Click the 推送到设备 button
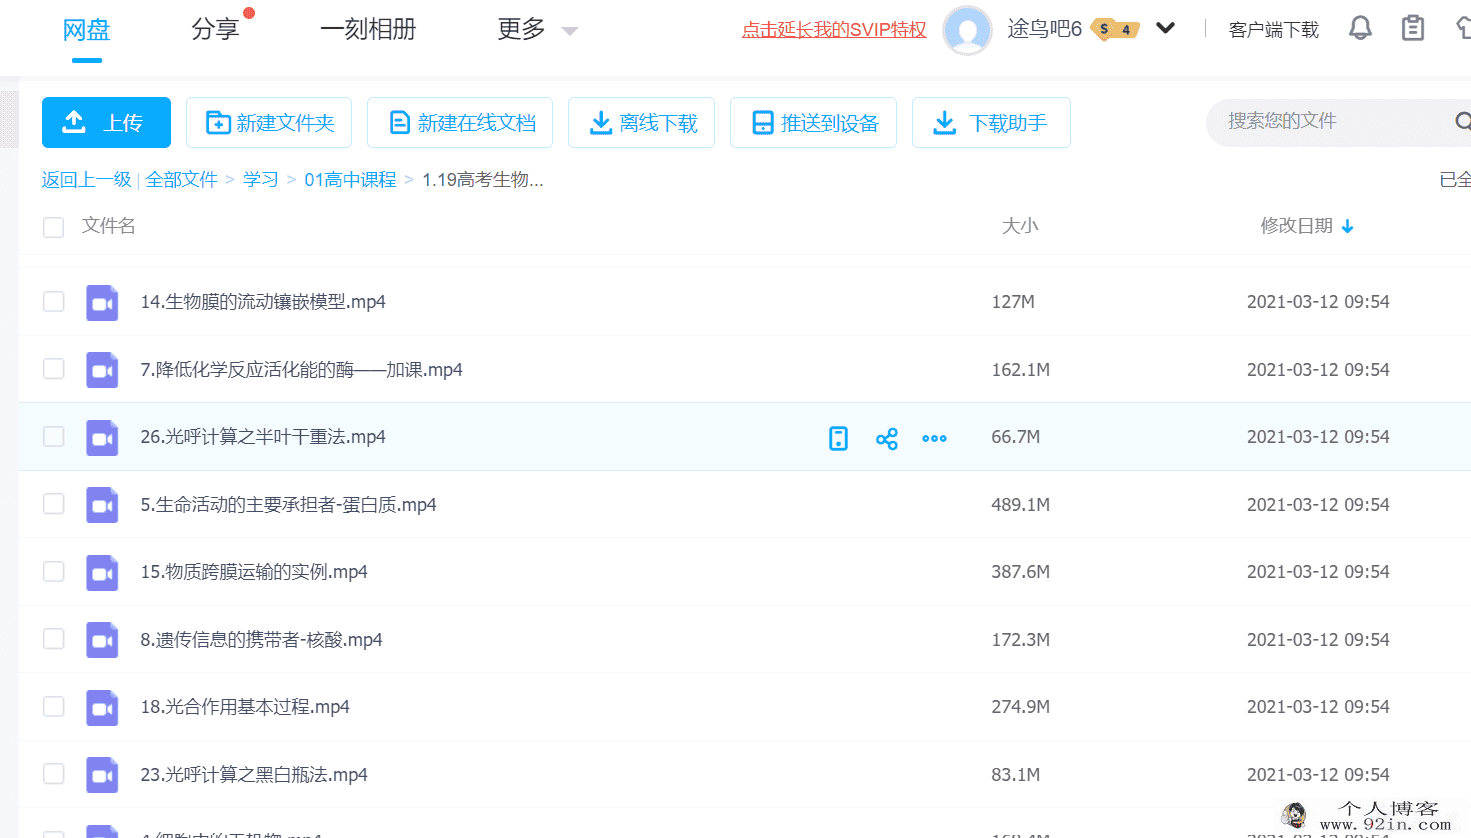This screenshot has width=1471, height=838. pyautogui.click(x=813, y=122)
